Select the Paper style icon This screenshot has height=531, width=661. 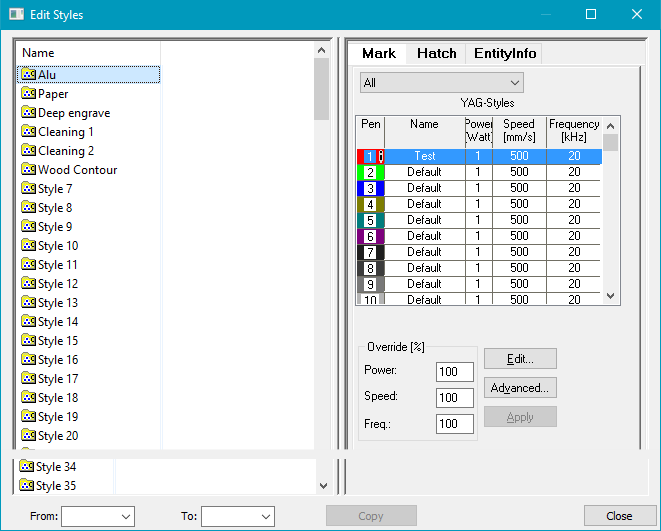29,94
